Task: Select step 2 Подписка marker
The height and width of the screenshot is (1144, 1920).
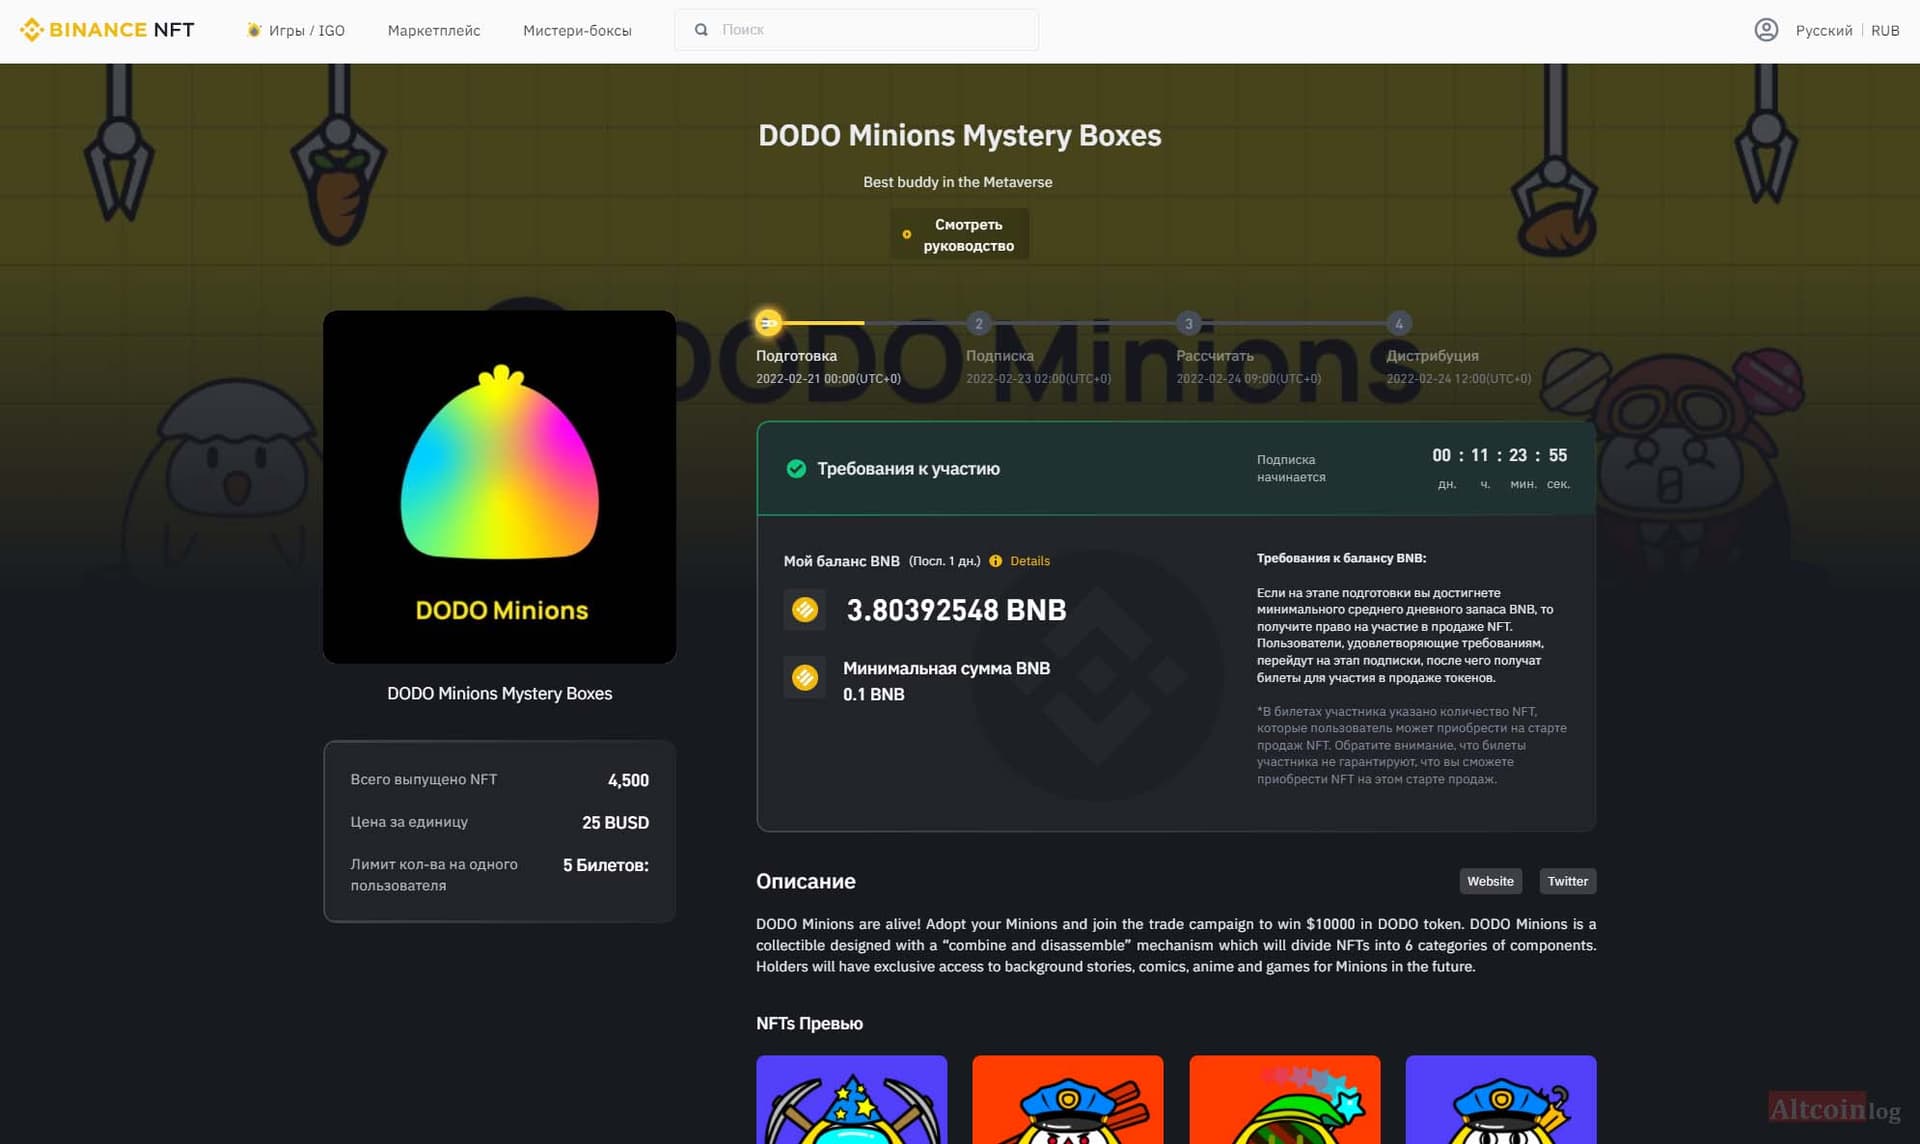Action: pyautogui.click(x=979, y=323)
